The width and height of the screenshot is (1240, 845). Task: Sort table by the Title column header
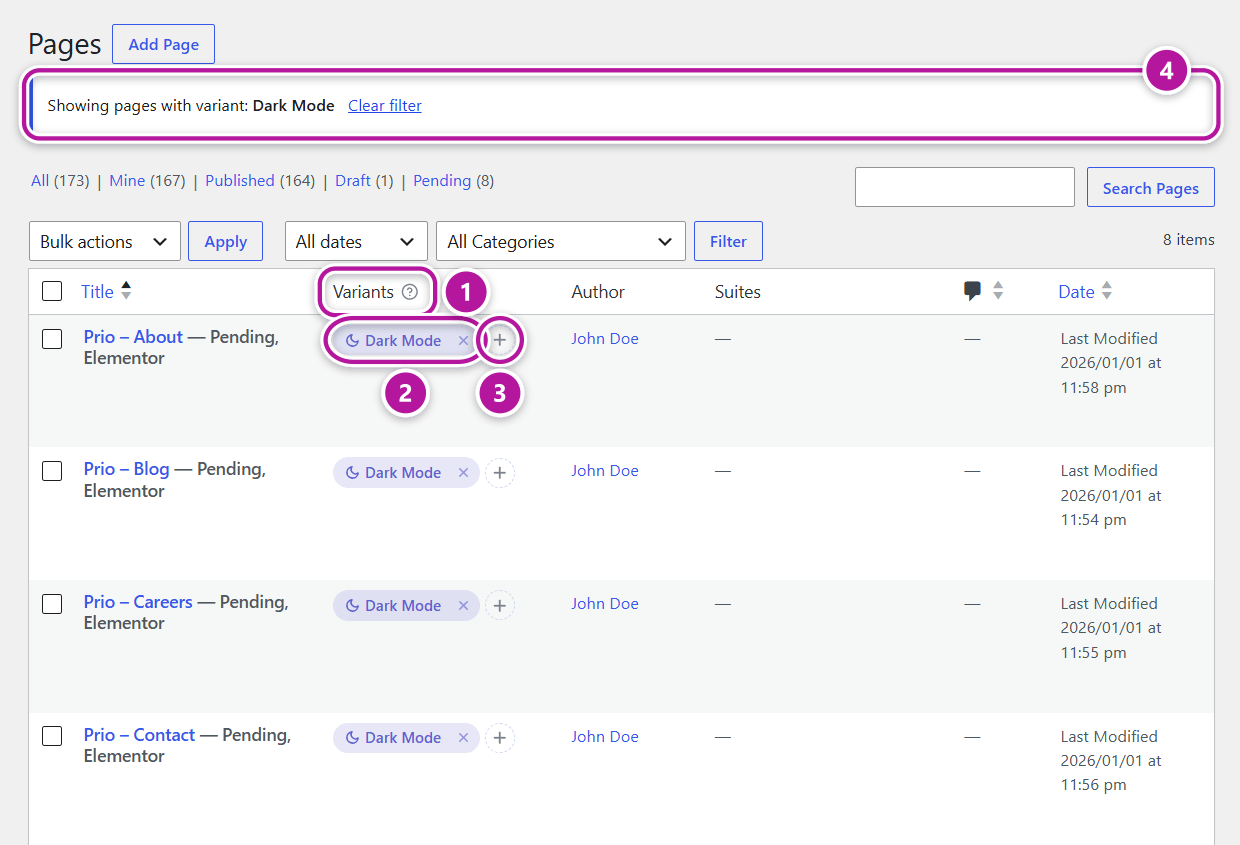97,292
